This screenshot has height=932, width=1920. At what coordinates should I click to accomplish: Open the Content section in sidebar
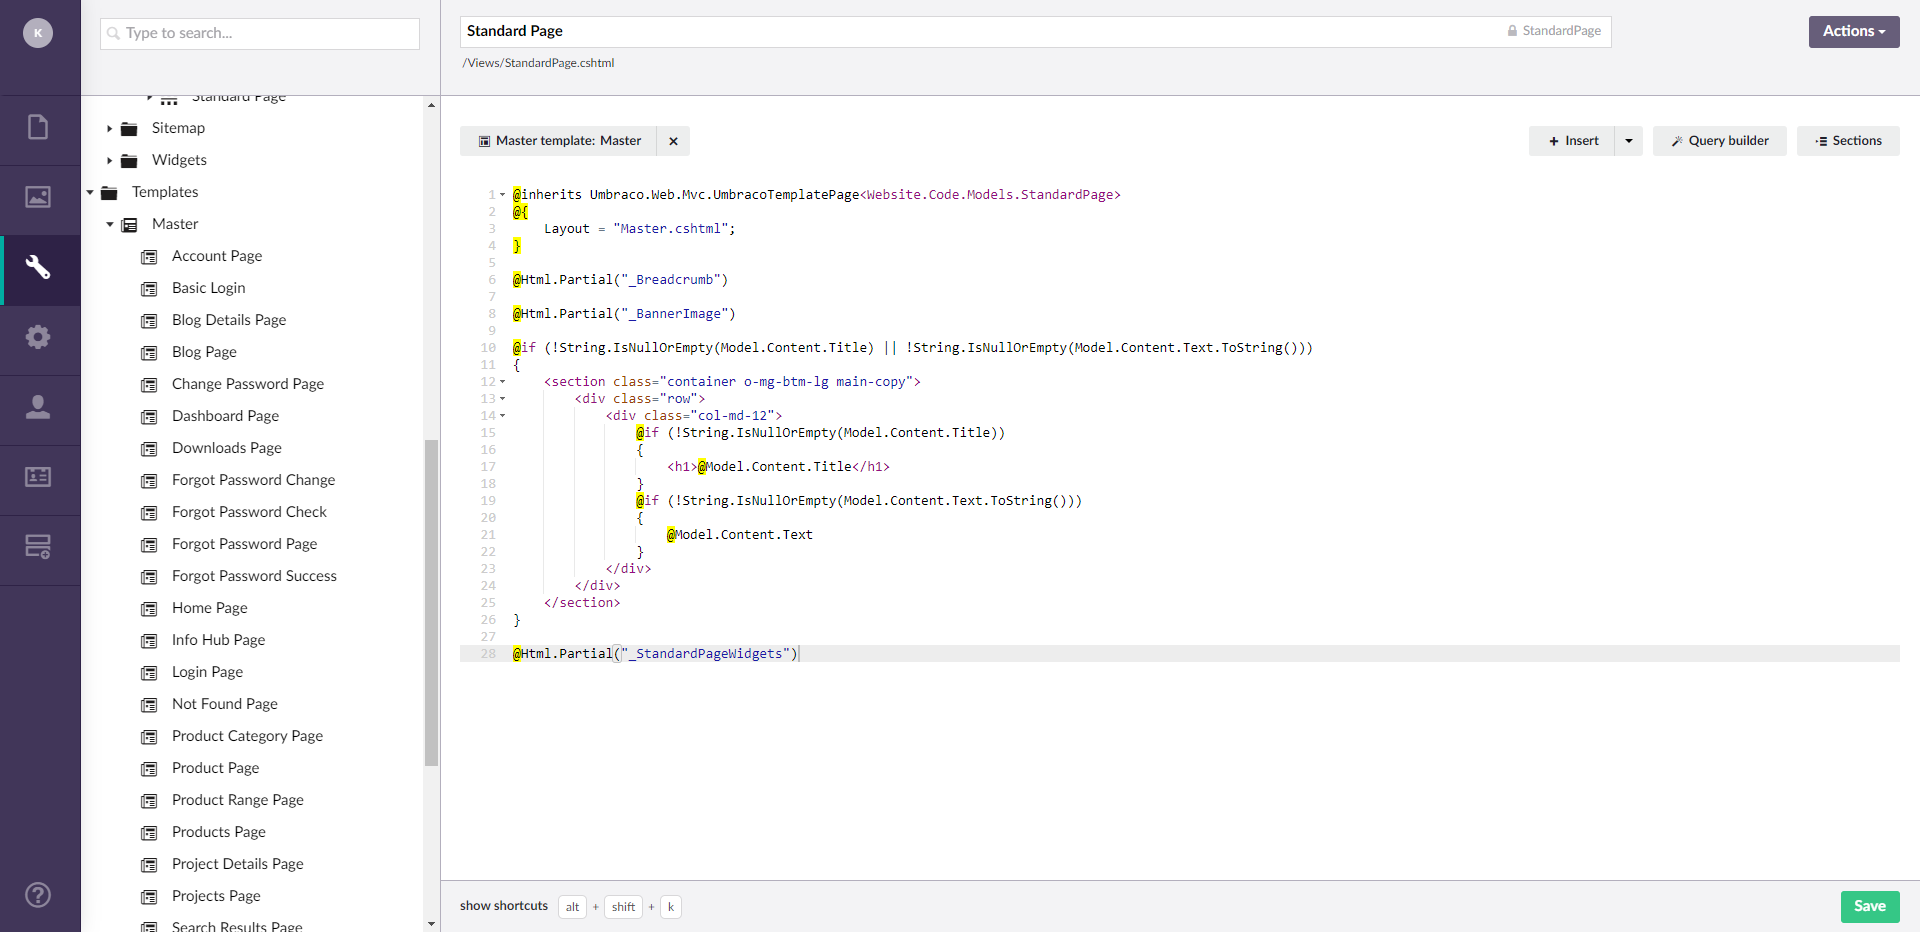point(38,128)
